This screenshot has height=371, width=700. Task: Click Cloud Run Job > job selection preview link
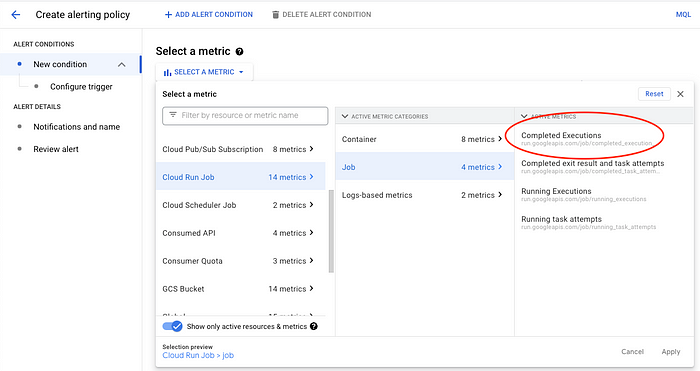click(x=198, y=355)
